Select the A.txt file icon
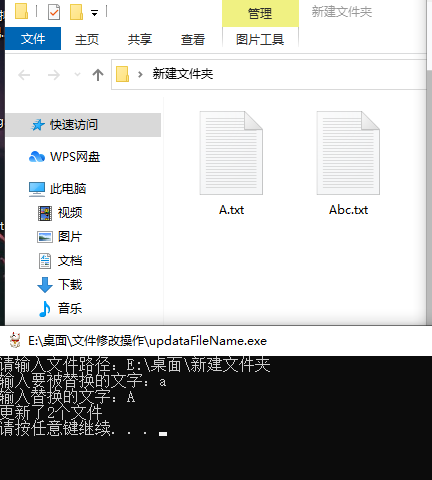 click(231, 153)
